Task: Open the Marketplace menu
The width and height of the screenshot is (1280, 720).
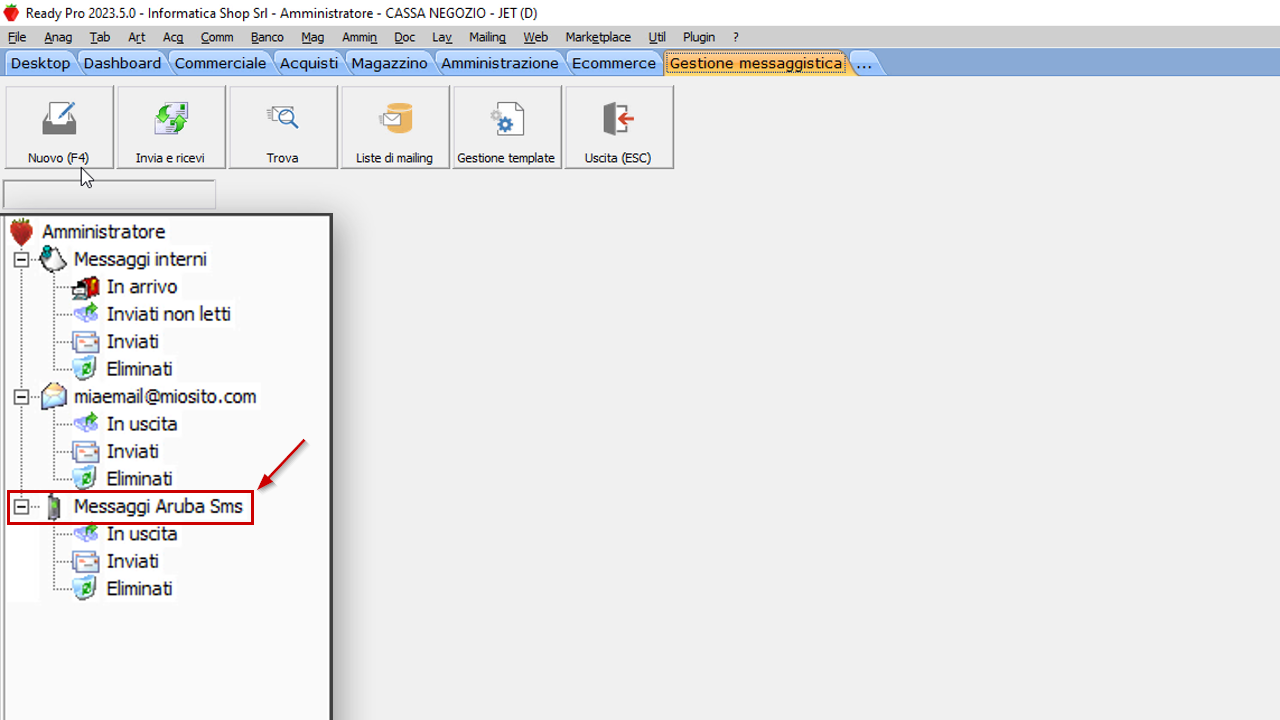Action: click(598, 37)
